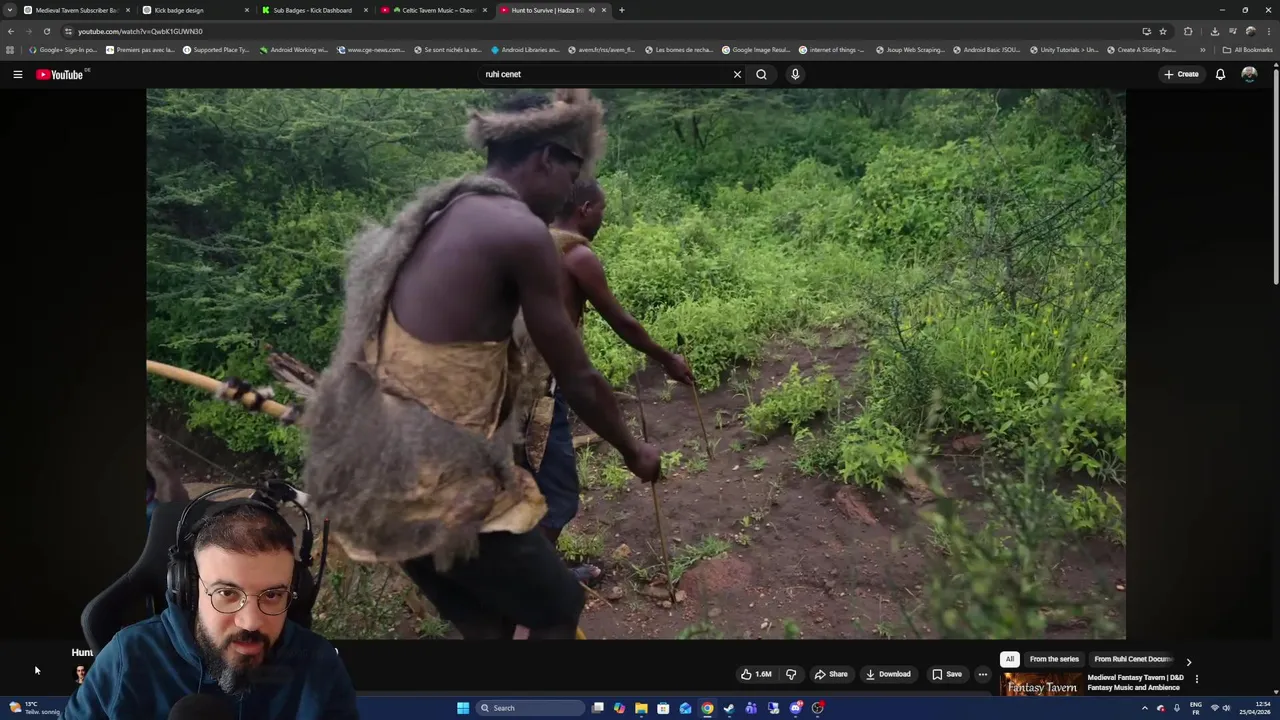The width and height of the screenshot is (1280, 720).
Task: Open the Google Image Result bookmark
Action: [756, 49]
